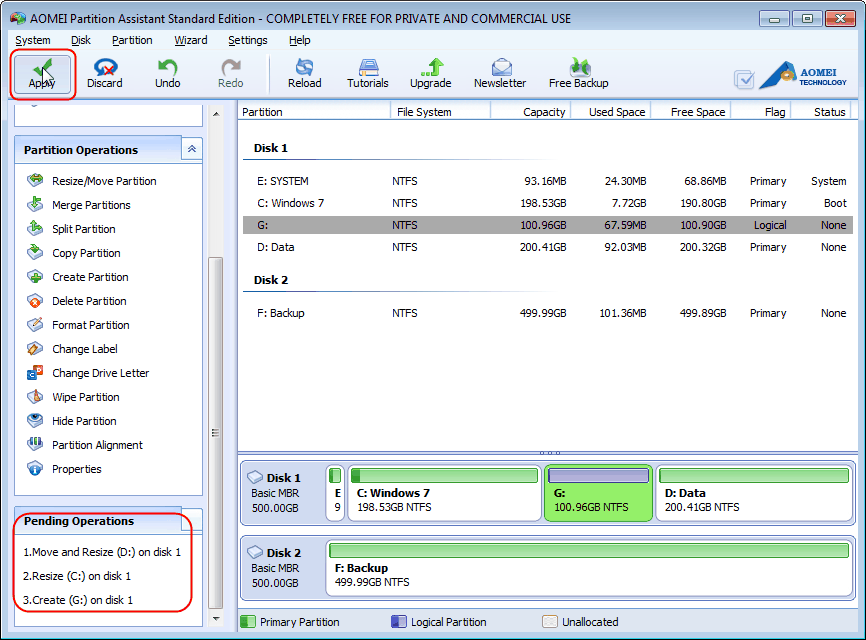
Task: Choose Merge Partitions in the sidebar
Action: click(x=91, y=205)
